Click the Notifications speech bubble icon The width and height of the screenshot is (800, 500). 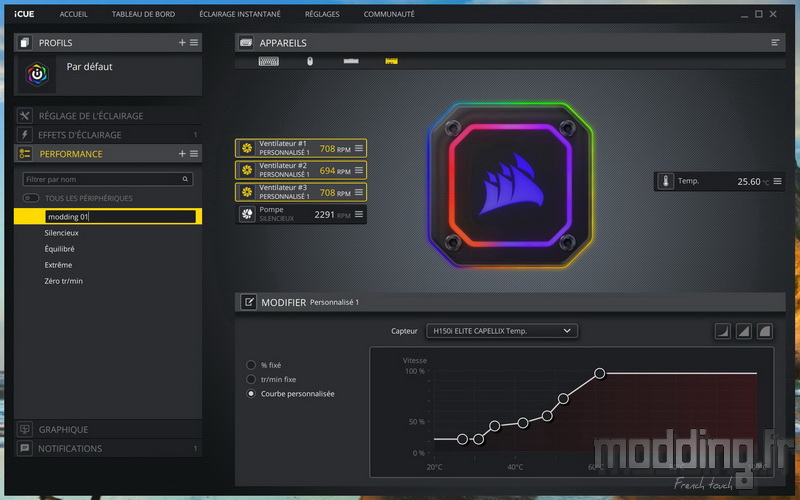click(x=24, y=448)
